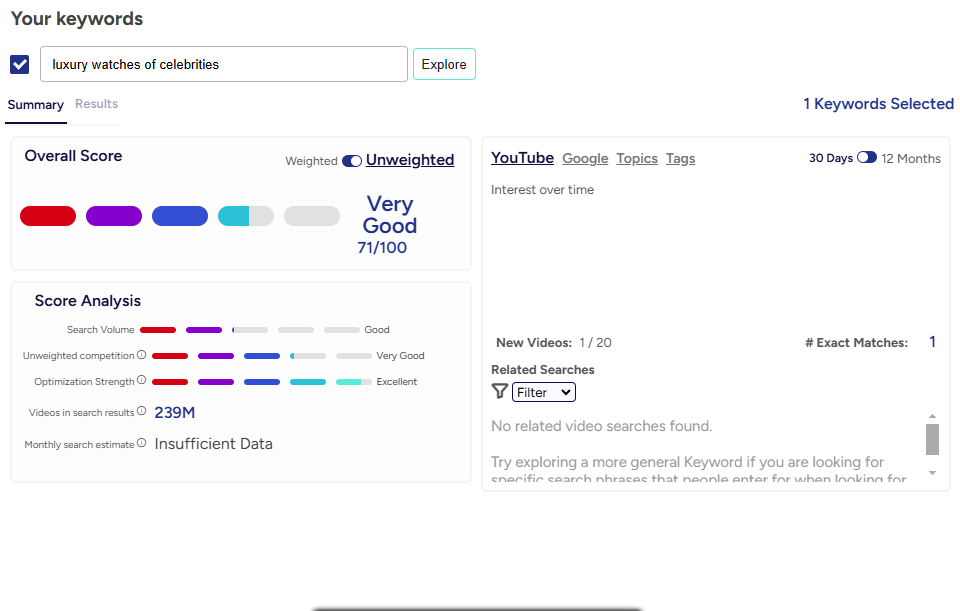Screen dimensions: 960x611
Task: Toggle the 30 Days/12 Months switch
Action: tap(867, 158)
